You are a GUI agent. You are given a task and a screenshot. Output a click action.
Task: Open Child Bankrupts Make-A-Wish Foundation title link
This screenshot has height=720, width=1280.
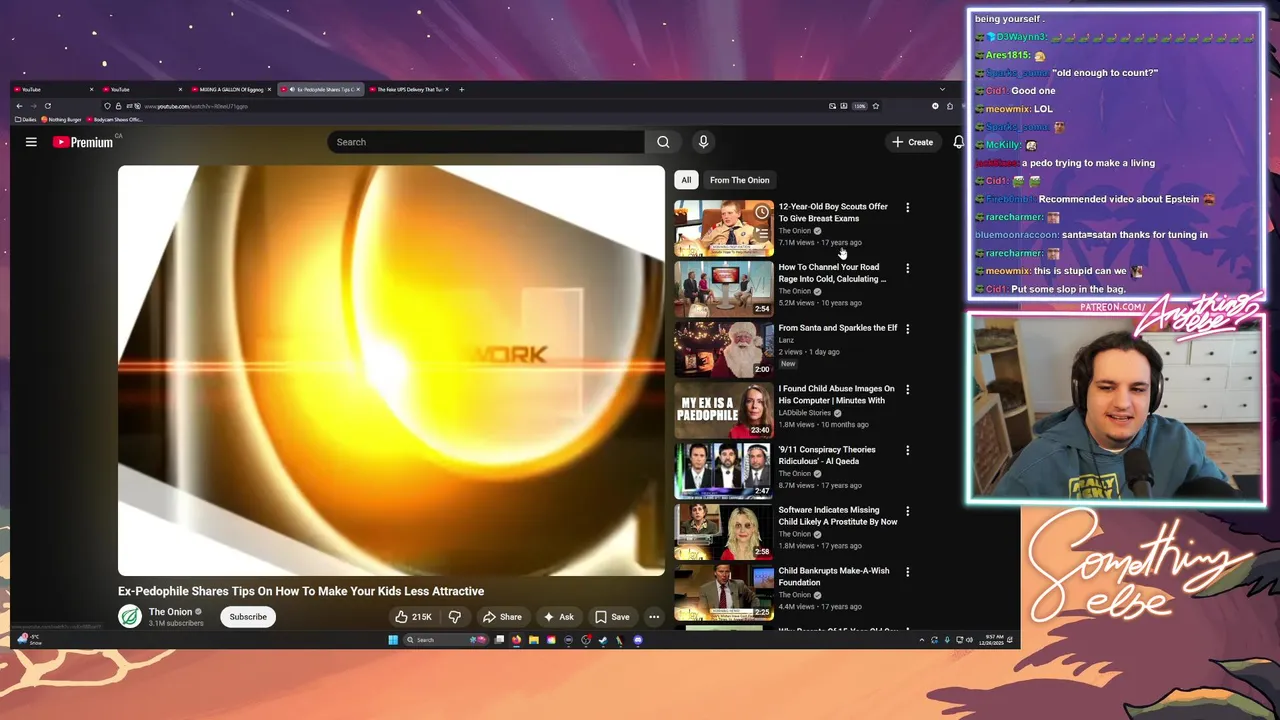[x=834, y=577]
